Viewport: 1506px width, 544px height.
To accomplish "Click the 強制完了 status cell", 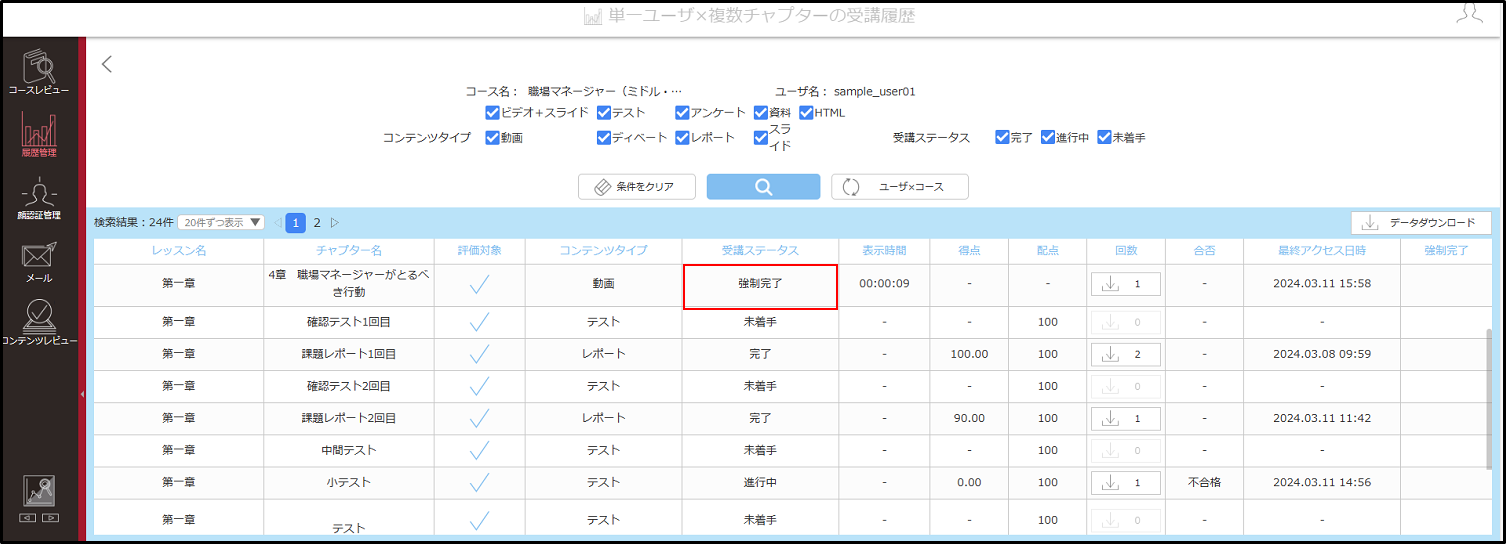I will (x=760, y=284).
